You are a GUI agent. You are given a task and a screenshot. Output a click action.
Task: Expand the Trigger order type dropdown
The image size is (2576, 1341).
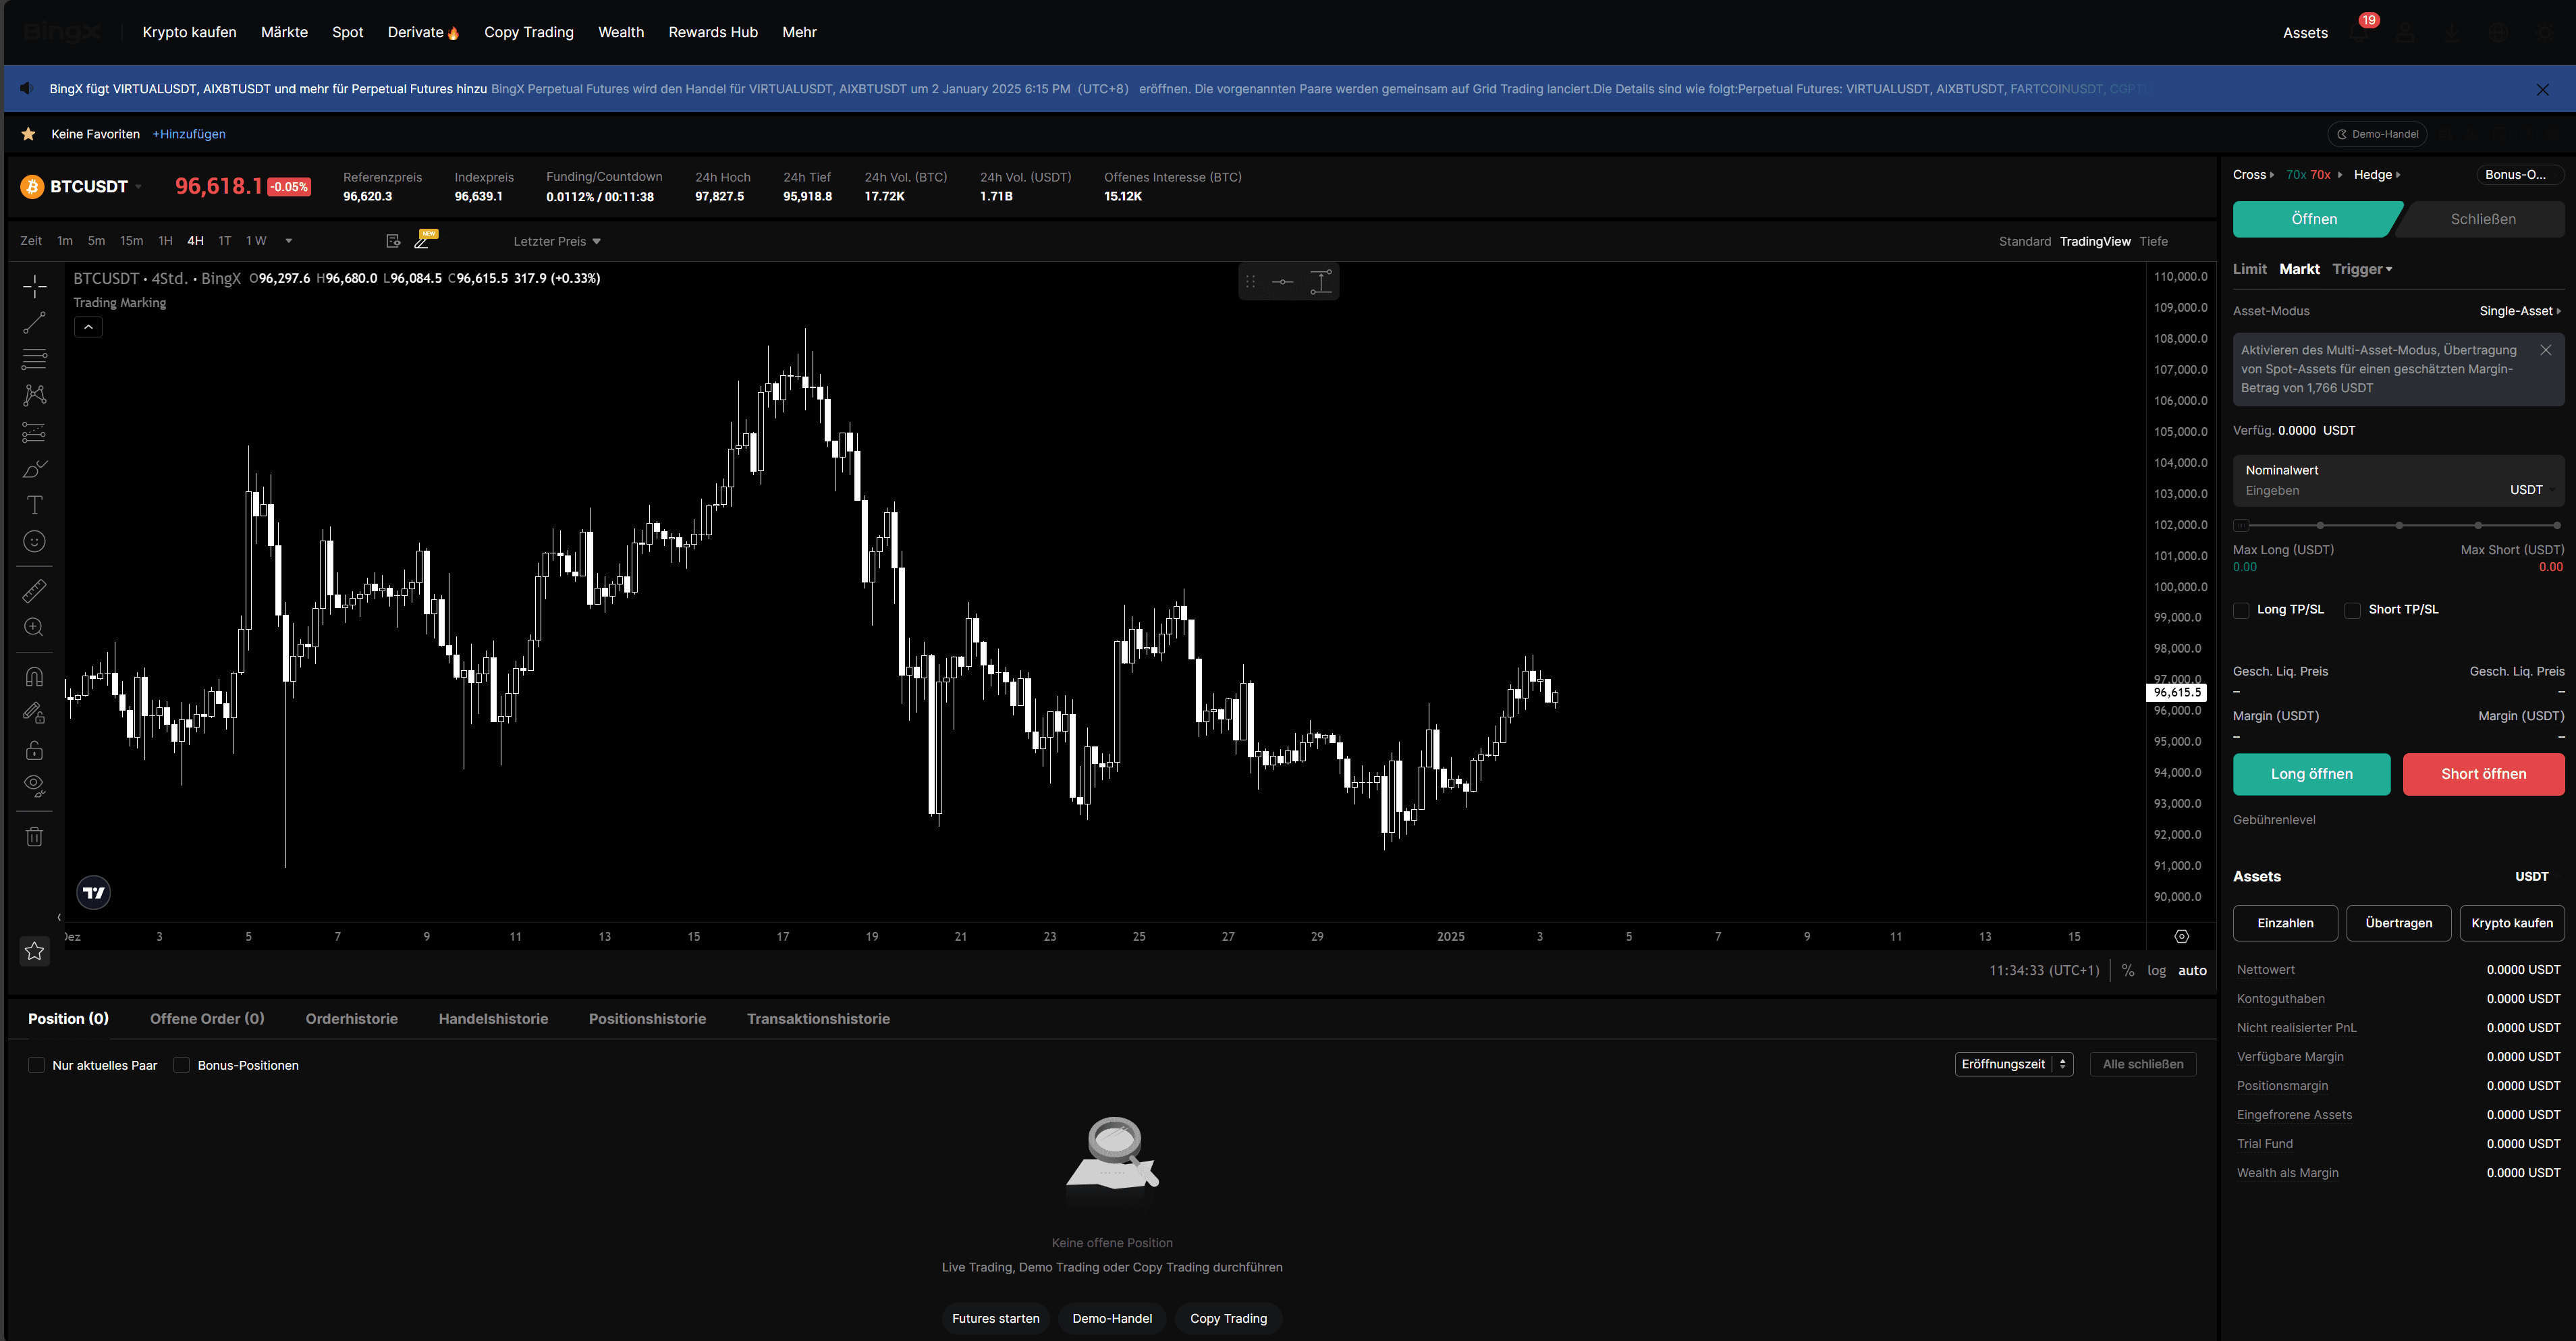click(2362, 269)
